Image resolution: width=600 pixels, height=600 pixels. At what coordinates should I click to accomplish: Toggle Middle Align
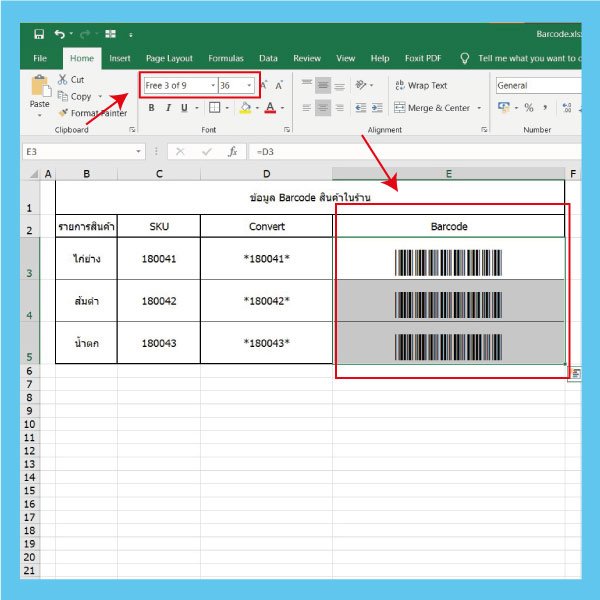[323, 85]
